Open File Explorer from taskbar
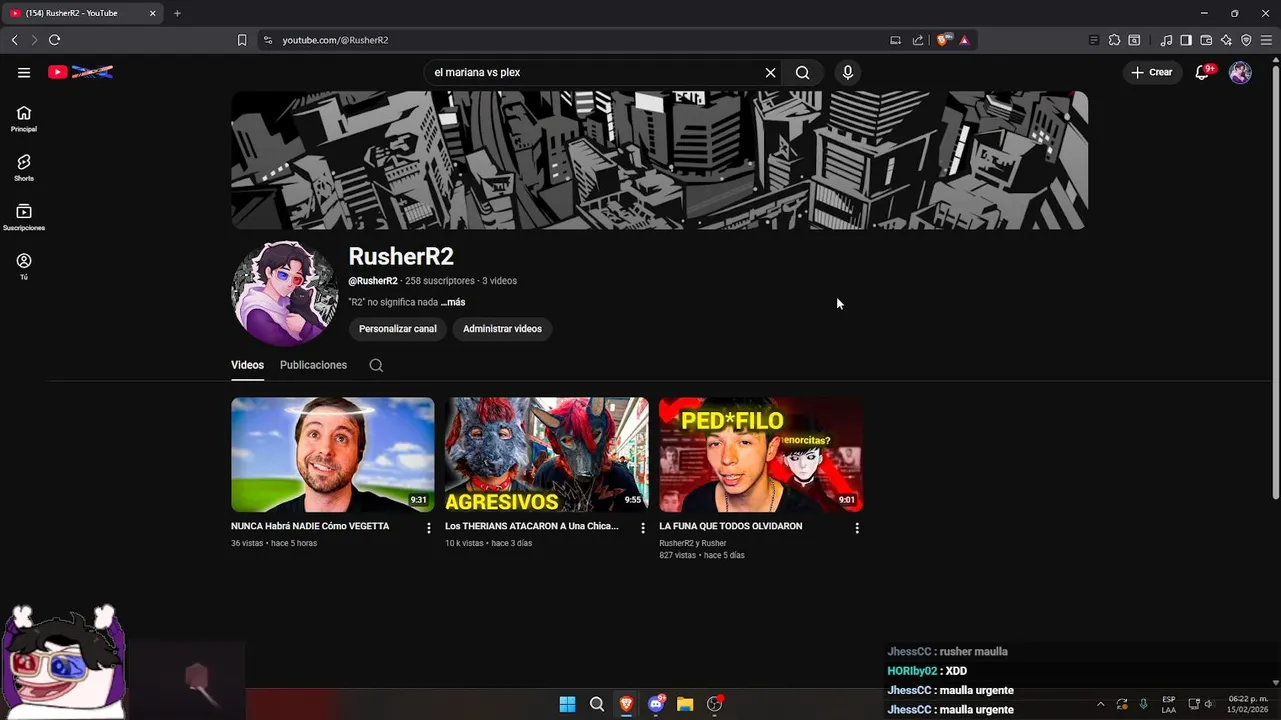Viewport: 1281px width, 720px height. (x=685, y=704)
